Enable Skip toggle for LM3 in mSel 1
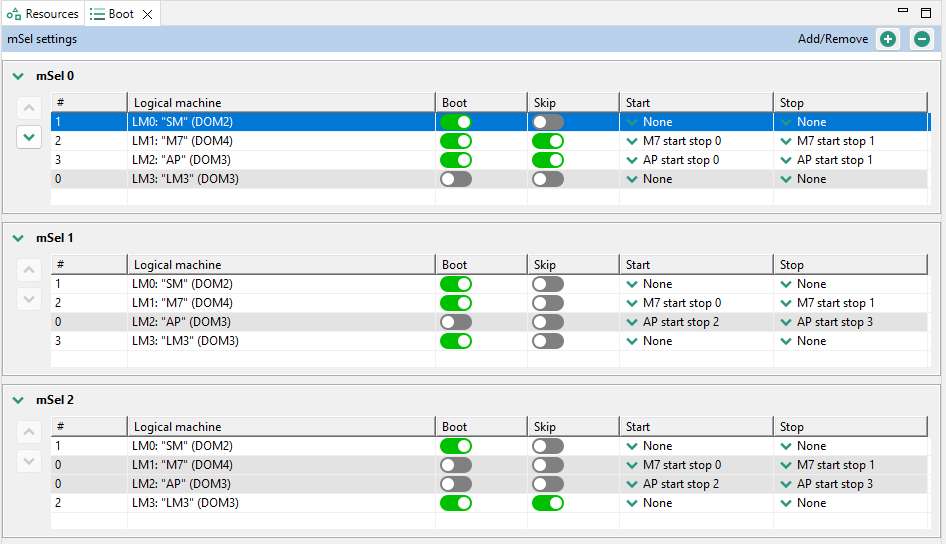The height and width of the screenshot is (544, 946). pos(547,341)
